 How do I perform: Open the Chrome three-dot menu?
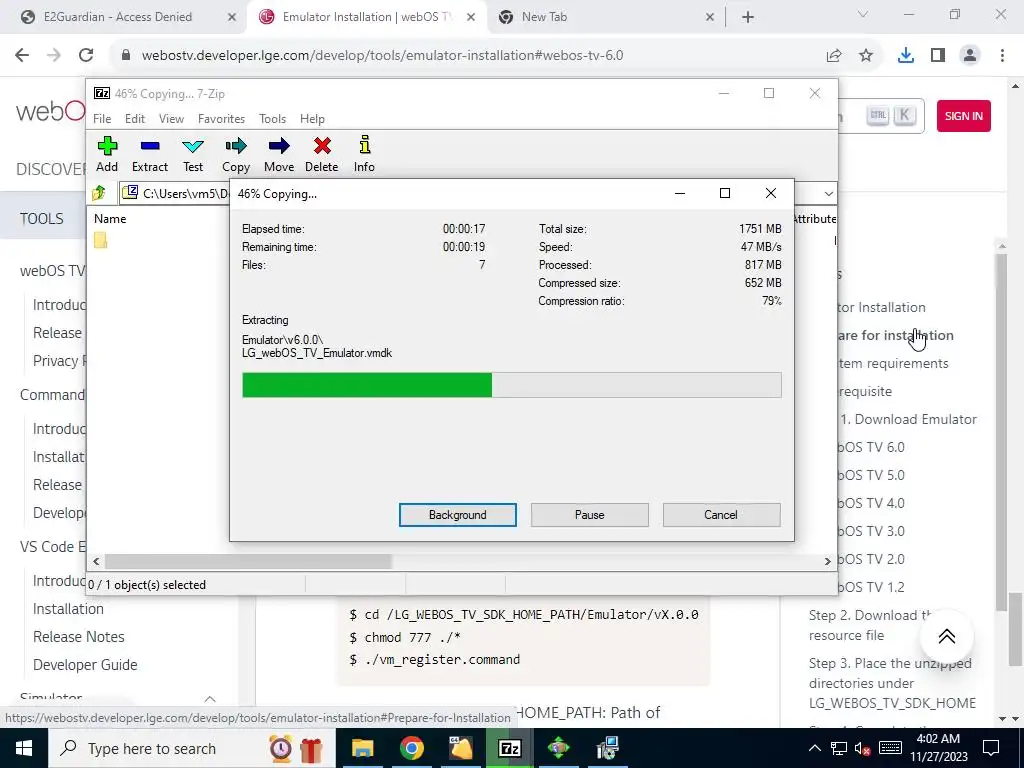pyautogui.click(x=1002, y=56)
